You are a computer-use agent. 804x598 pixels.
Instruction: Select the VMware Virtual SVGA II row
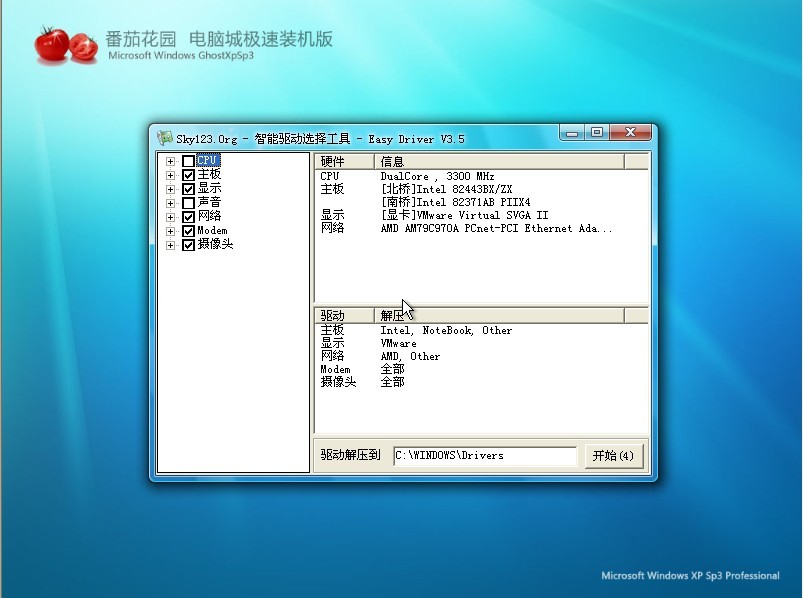click(x=481, y=215)
